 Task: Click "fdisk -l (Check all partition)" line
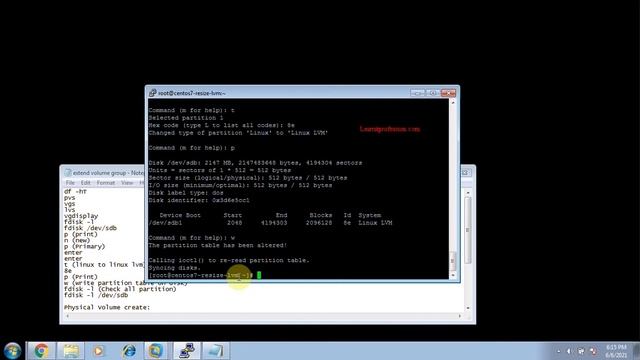click(120, 289)
